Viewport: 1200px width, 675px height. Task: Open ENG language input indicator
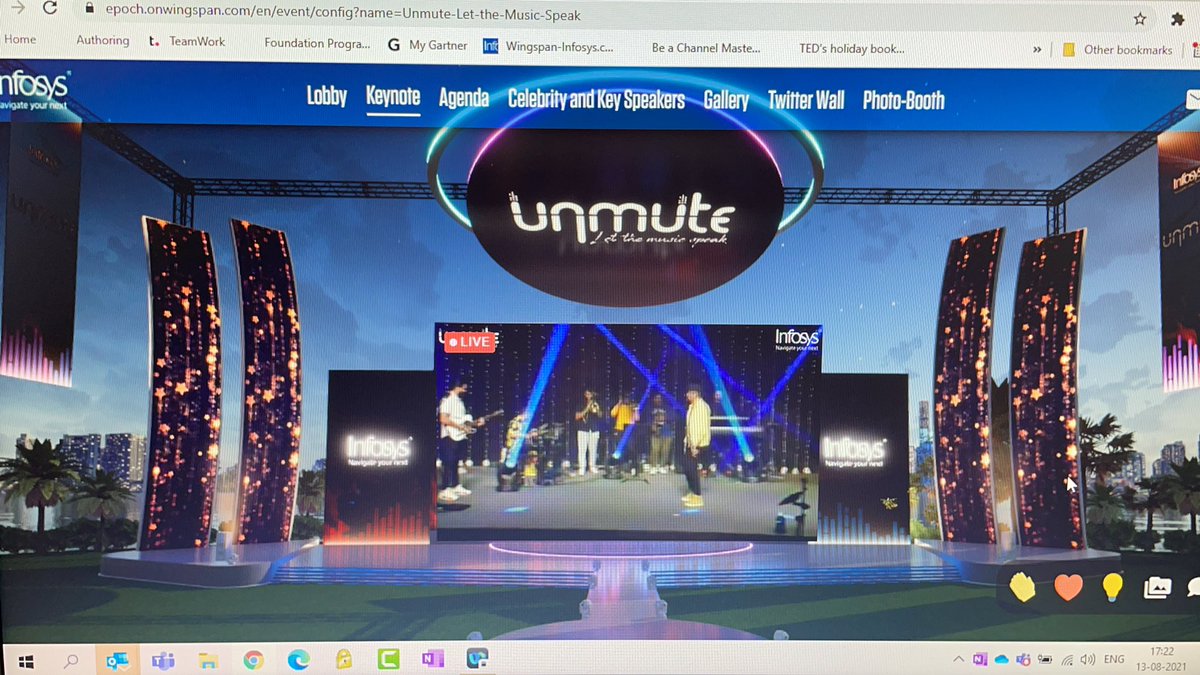[x=1114, y=659]
